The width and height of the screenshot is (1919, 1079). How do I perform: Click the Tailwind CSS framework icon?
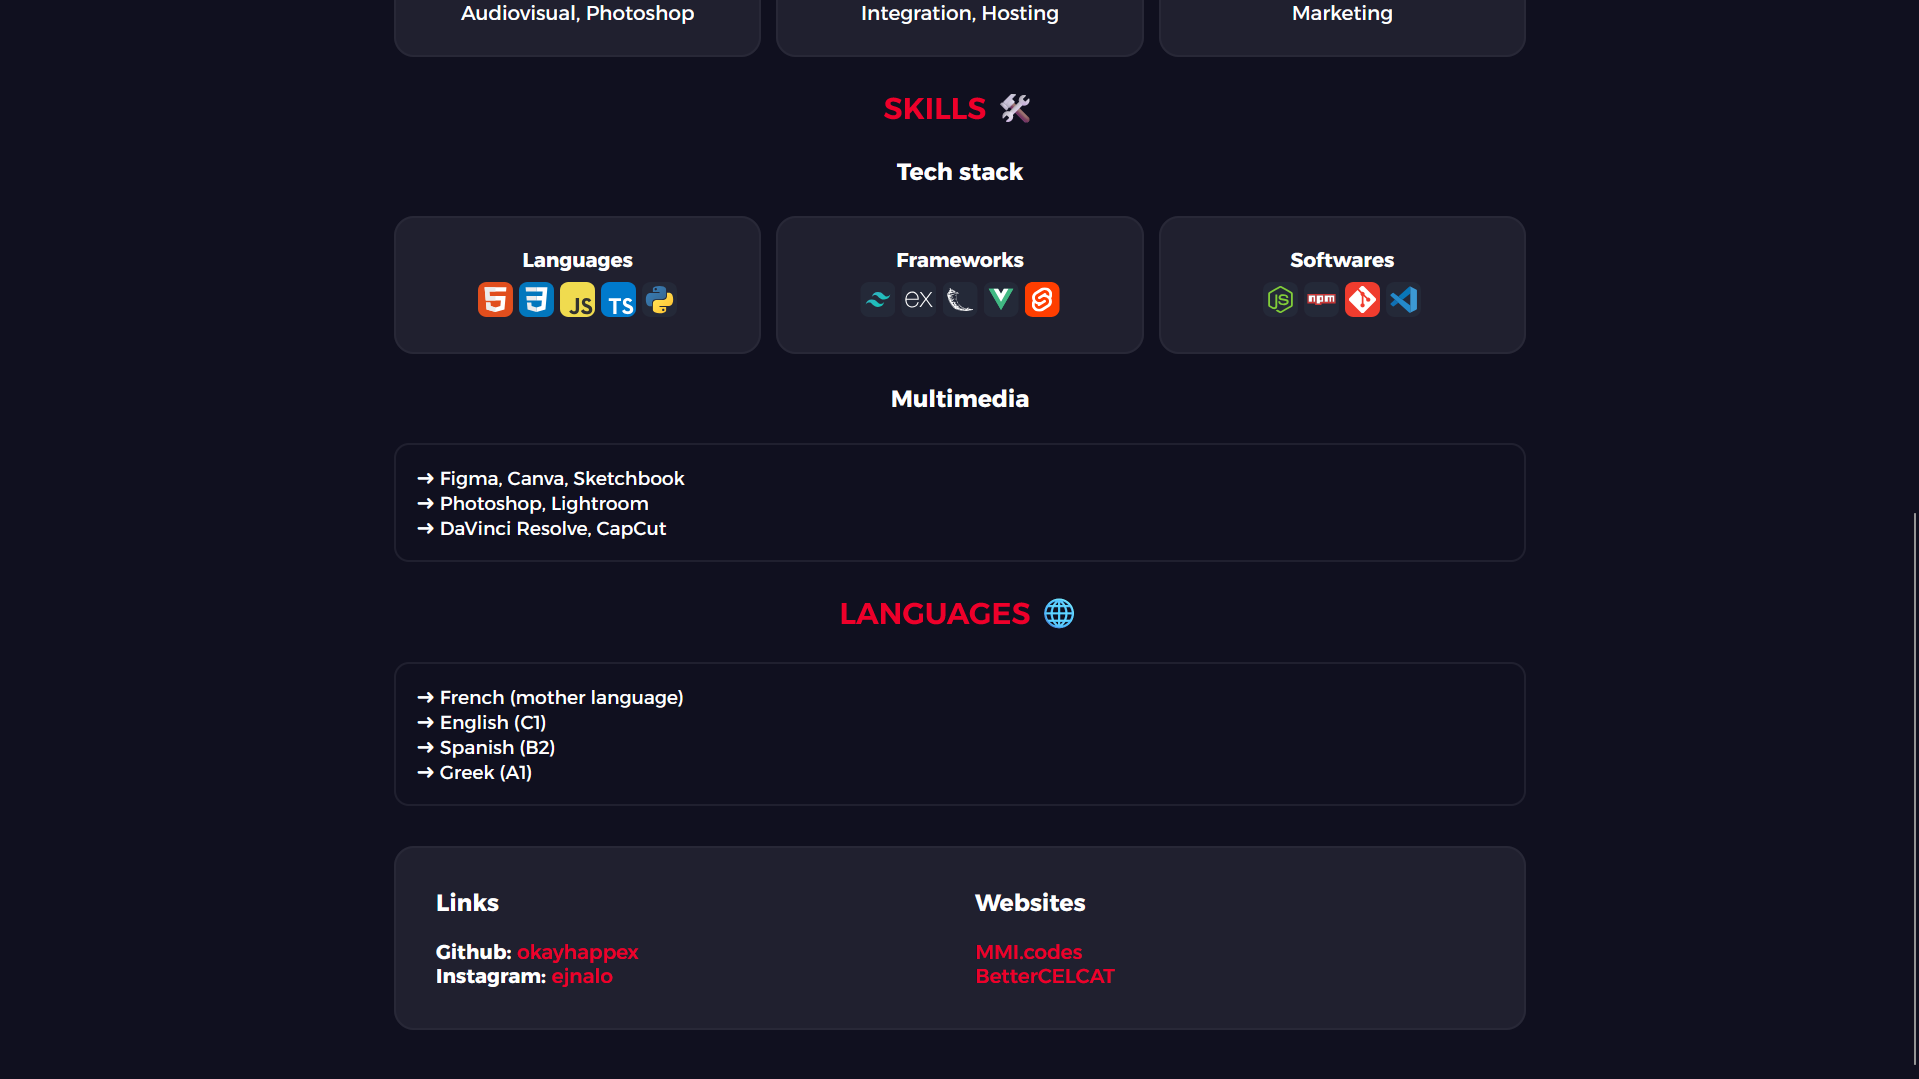coord(877,300)
